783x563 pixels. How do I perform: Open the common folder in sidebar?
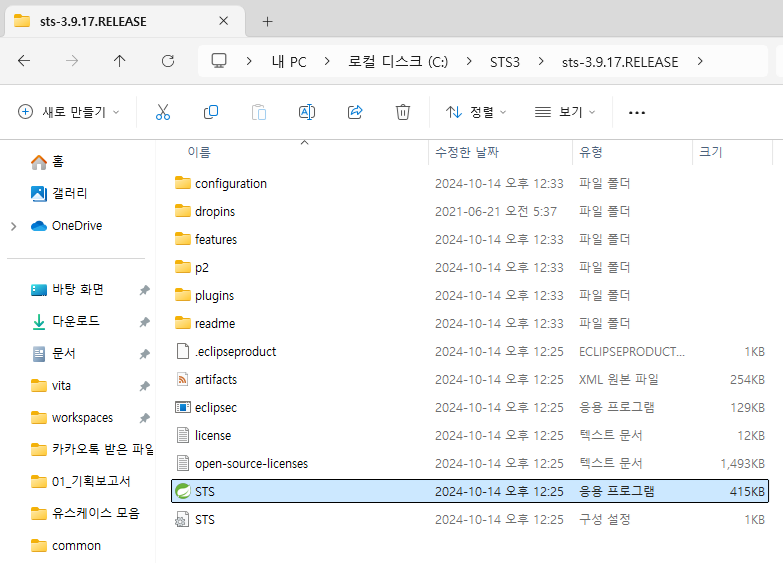click(65, 546)
